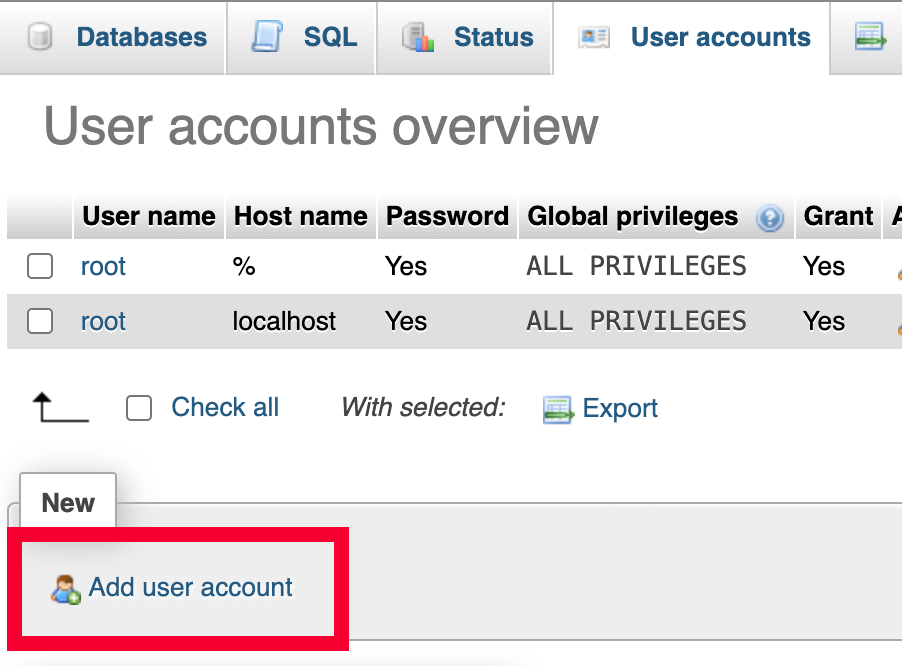Click the SQL tab scroll icon

(x=267, y=38)
